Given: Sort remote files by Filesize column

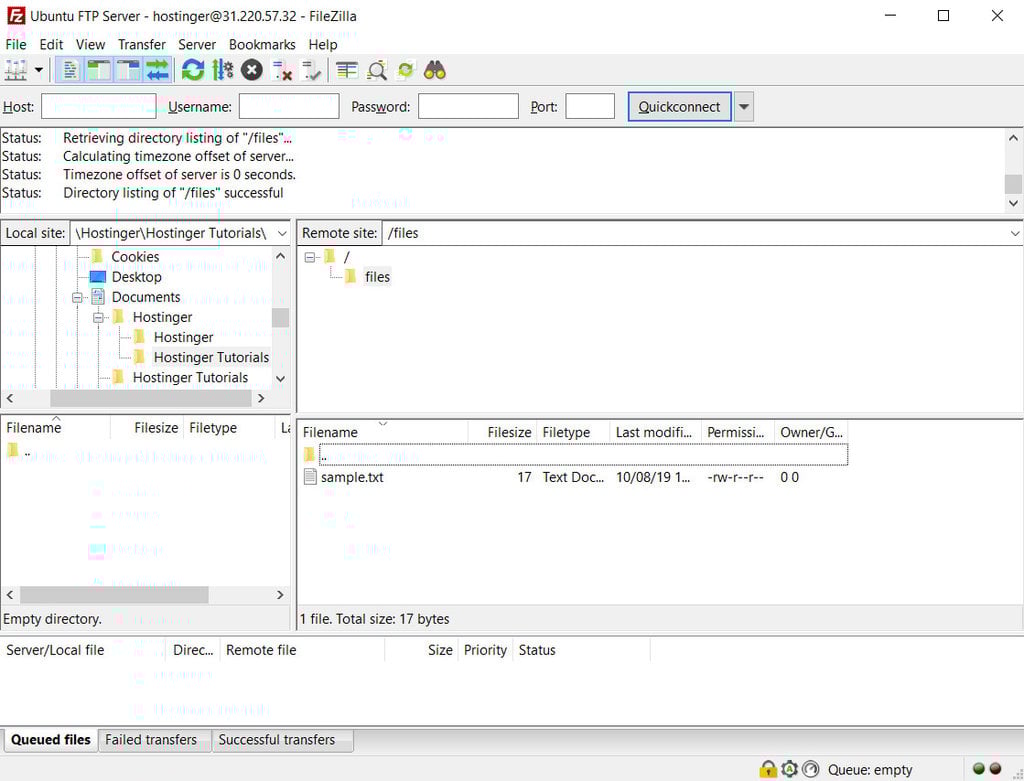Looking at the screenshot, I should pyautogui.click(x=509, y=432).
